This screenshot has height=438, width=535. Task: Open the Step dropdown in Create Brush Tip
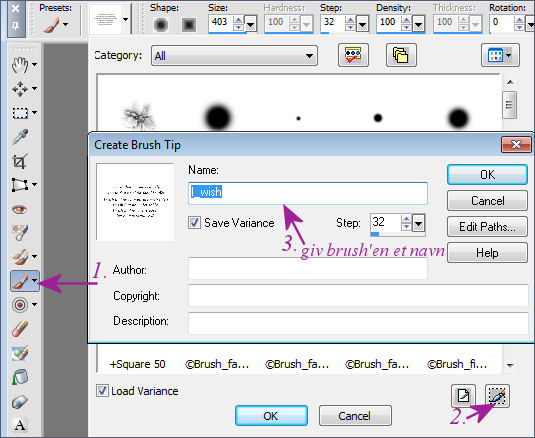click(419, 224)
